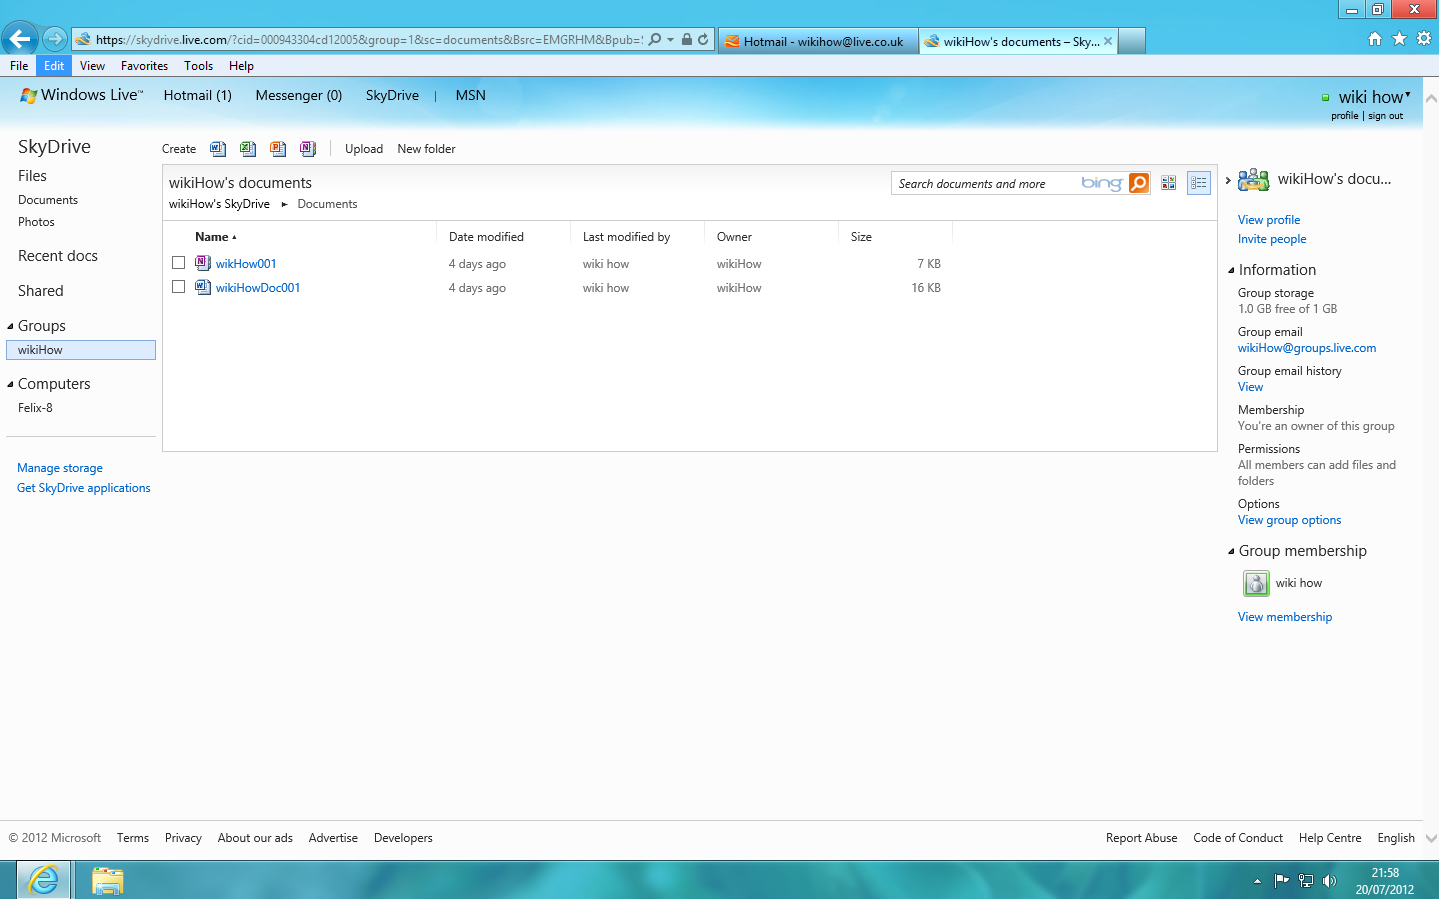Viewport: 1439px width, 899px height.
Task: Click Get SkyDrive applications link
Action: [84, 488]
